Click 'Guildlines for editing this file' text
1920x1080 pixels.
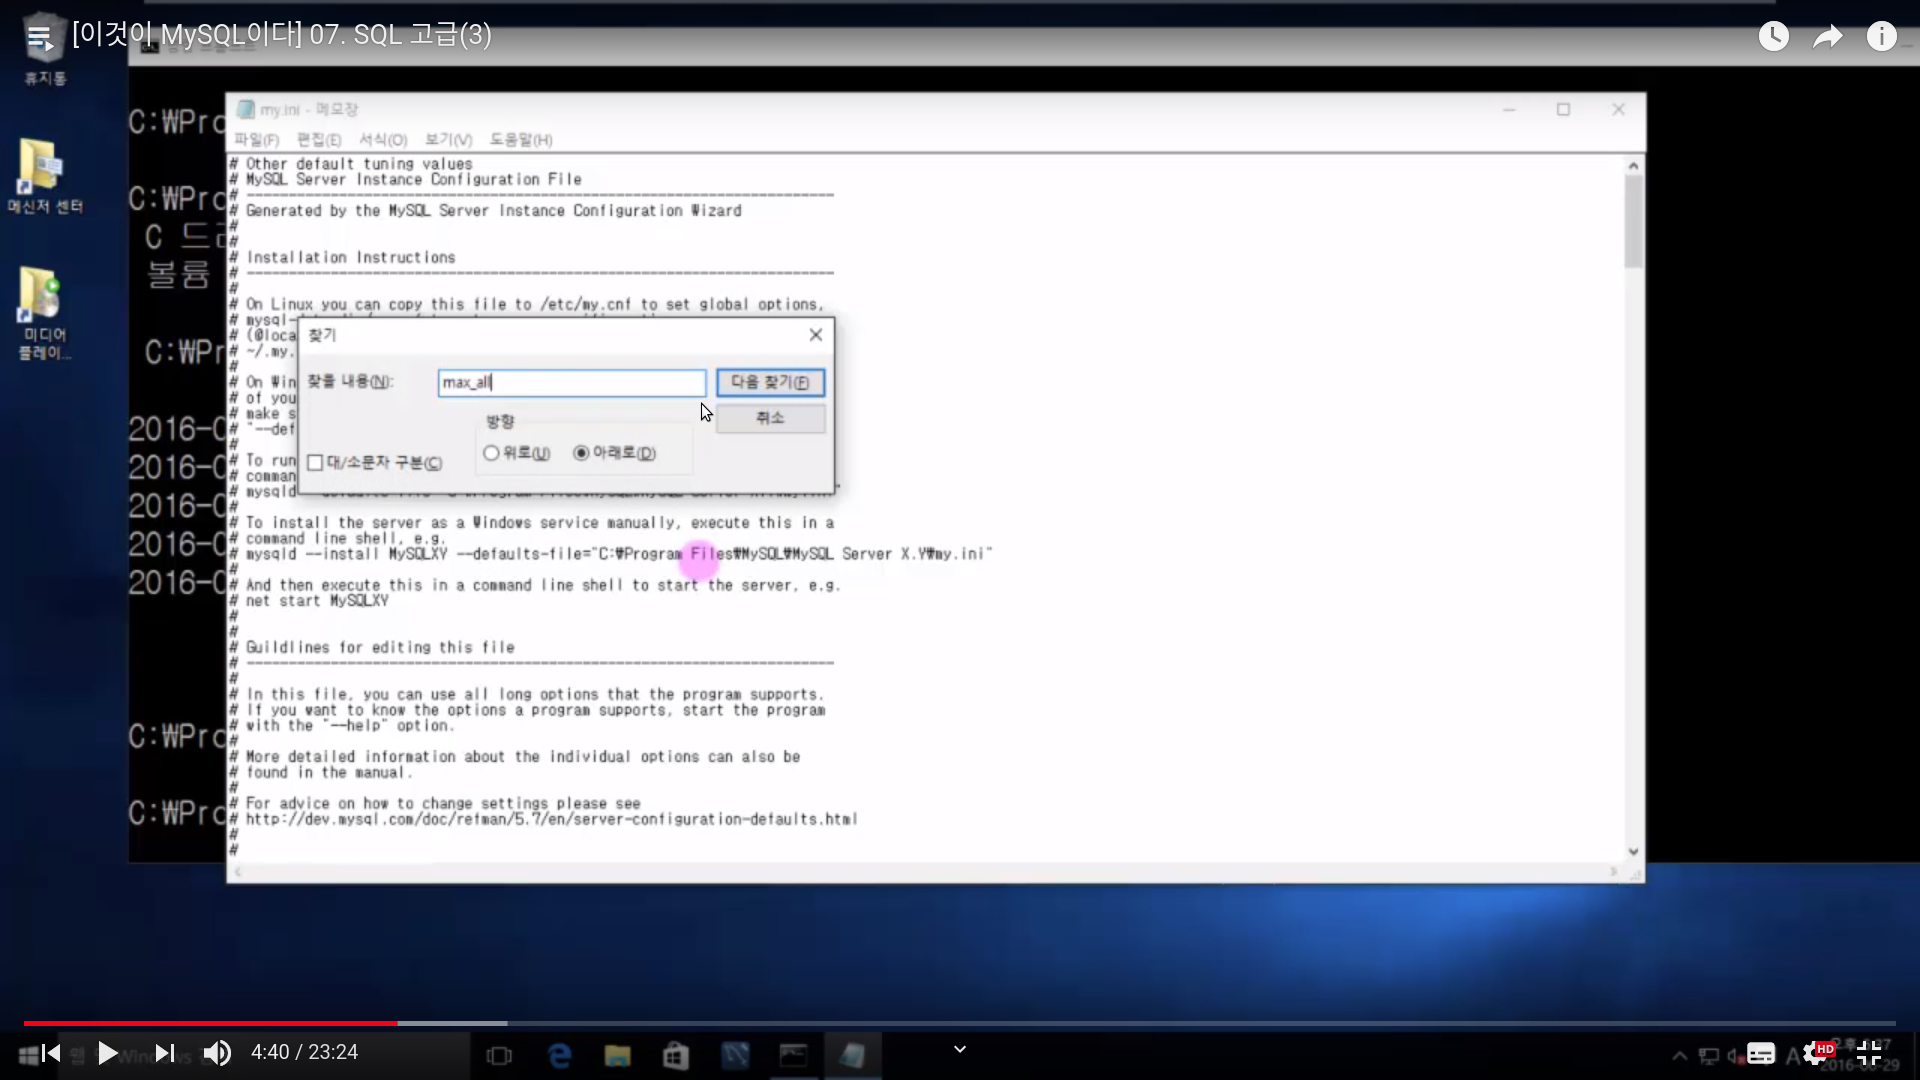380,648
